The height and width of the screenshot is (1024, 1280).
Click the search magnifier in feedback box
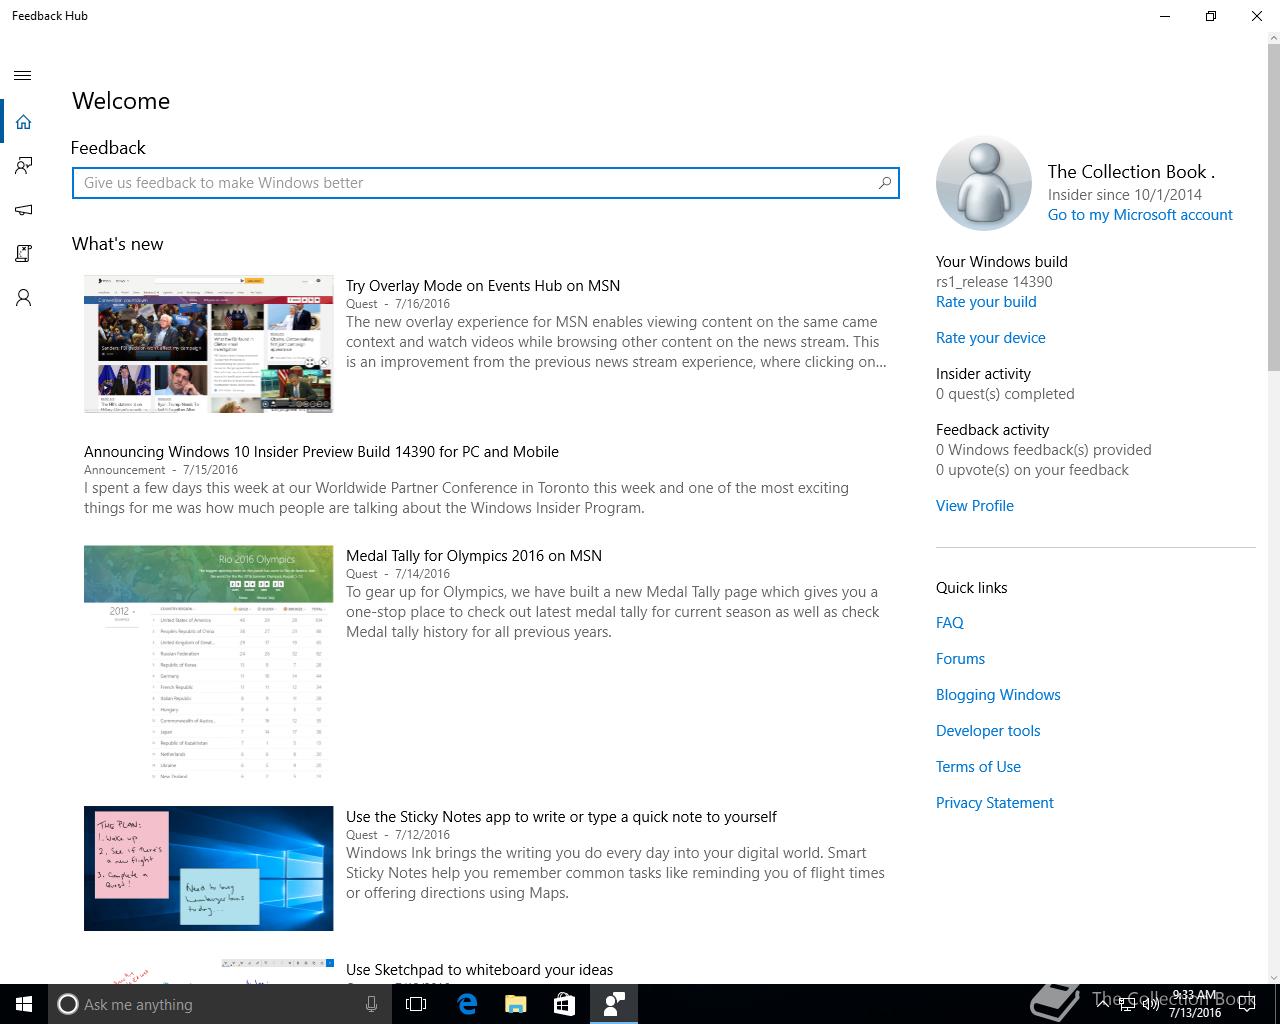click(x=884, y=183)
